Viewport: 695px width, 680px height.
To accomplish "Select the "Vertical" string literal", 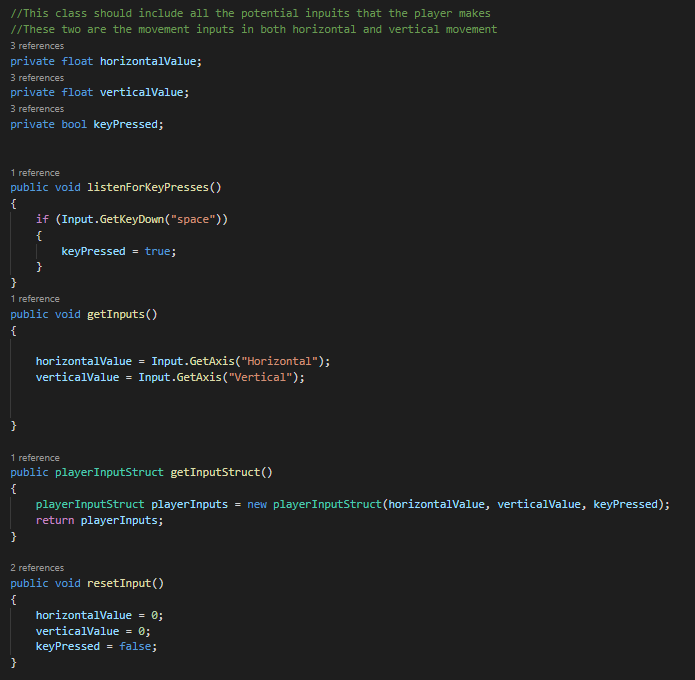I will [260, 377].
